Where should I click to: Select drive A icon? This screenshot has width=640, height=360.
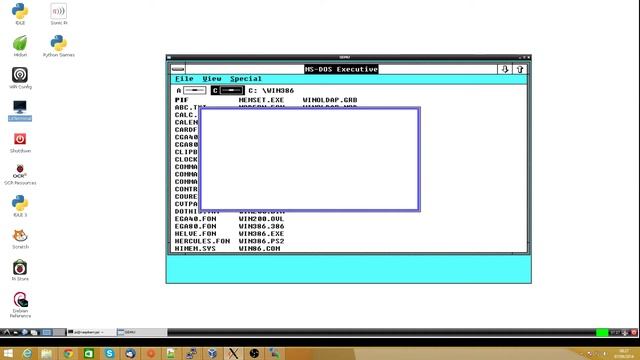click(x=191, y=90)
